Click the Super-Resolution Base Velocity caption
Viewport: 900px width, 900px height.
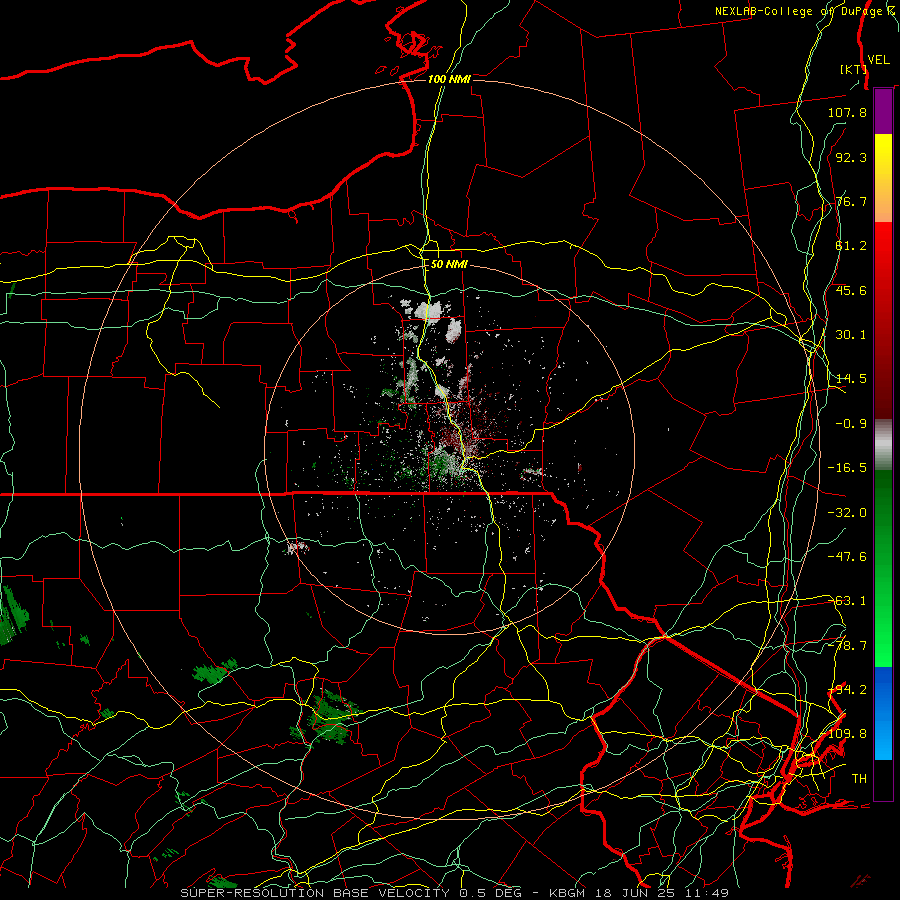[x=454, y=893]
